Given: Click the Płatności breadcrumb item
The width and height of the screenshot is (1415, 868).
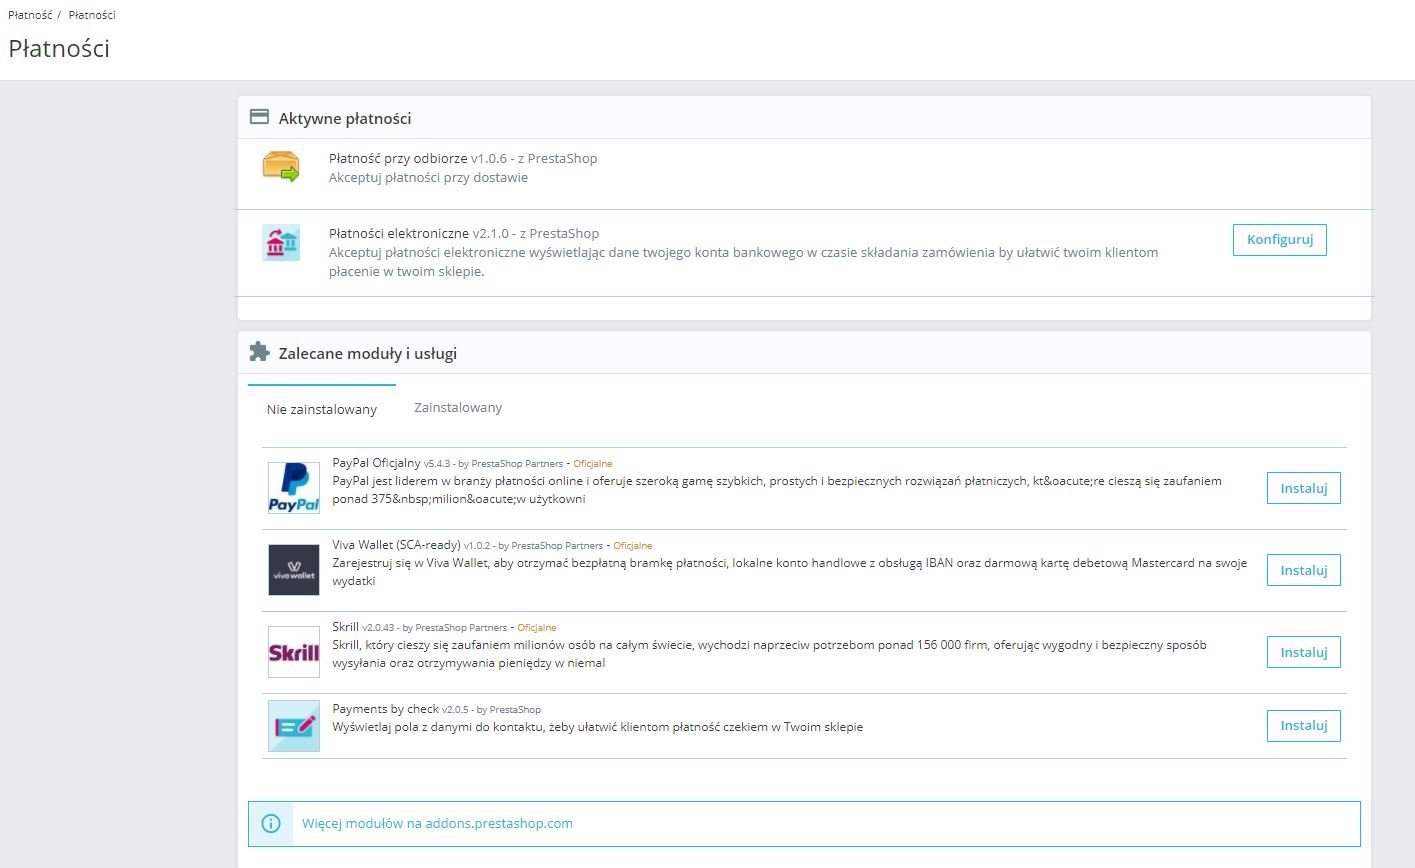Looking at the screenshot, I should click(92, 15).
